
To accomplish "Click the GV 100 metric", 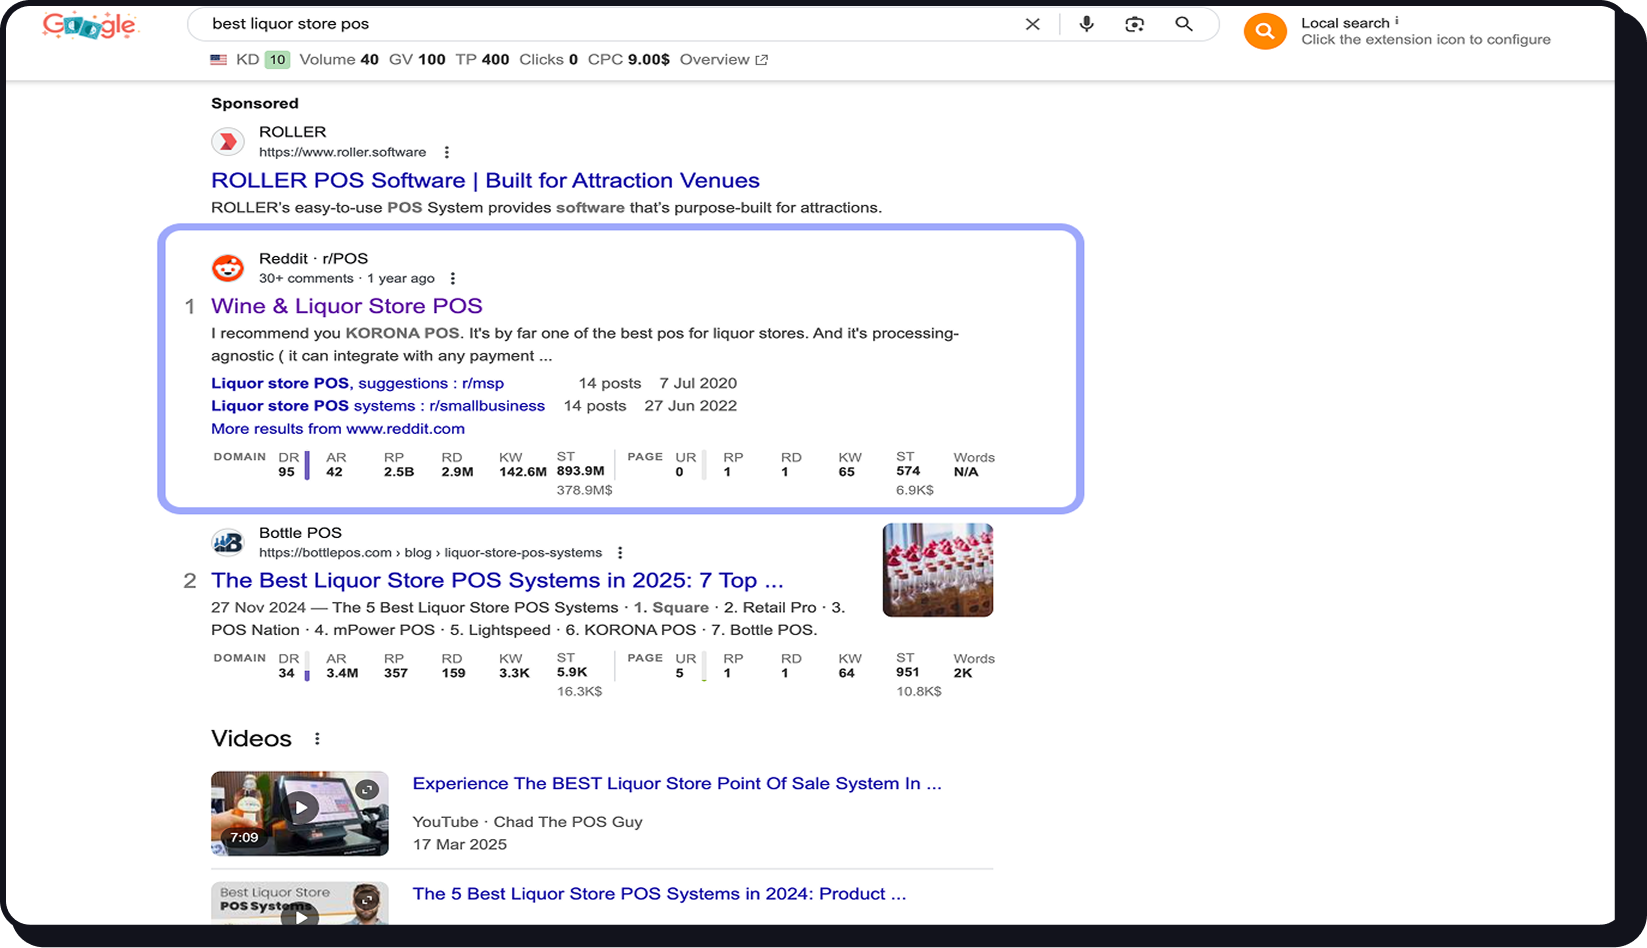I will (x=417, y=60).
